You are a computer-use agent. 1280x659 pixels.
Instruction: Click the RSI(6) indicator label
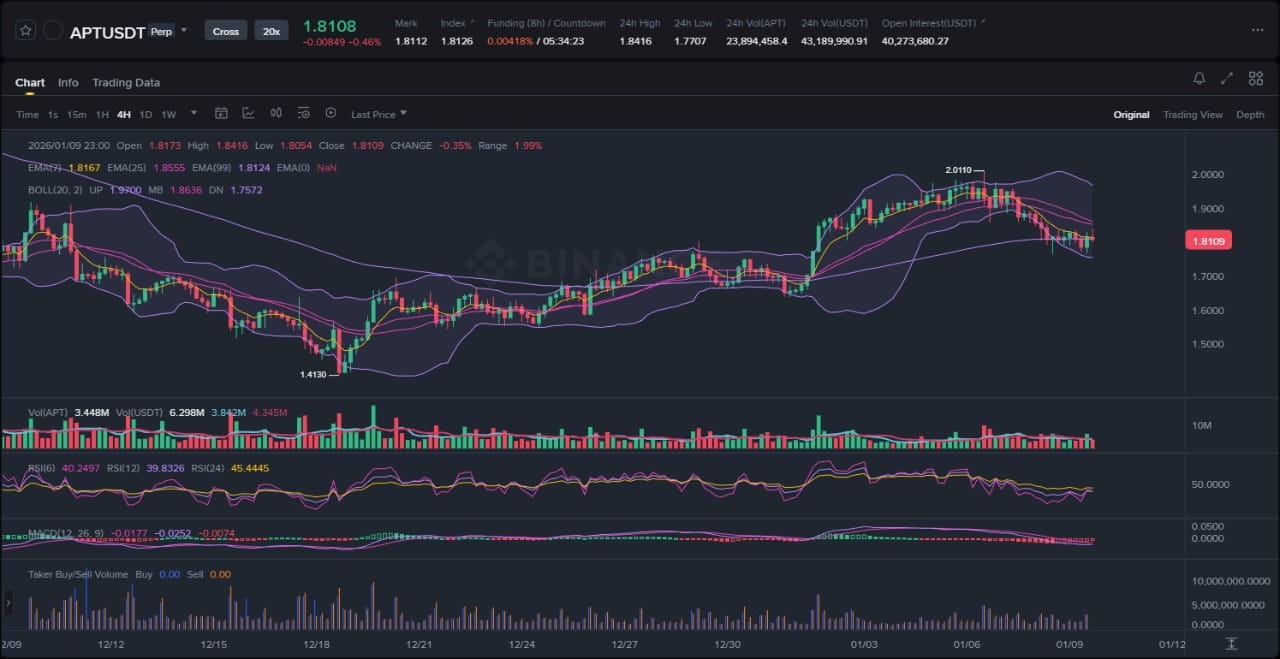click(42, 467)
